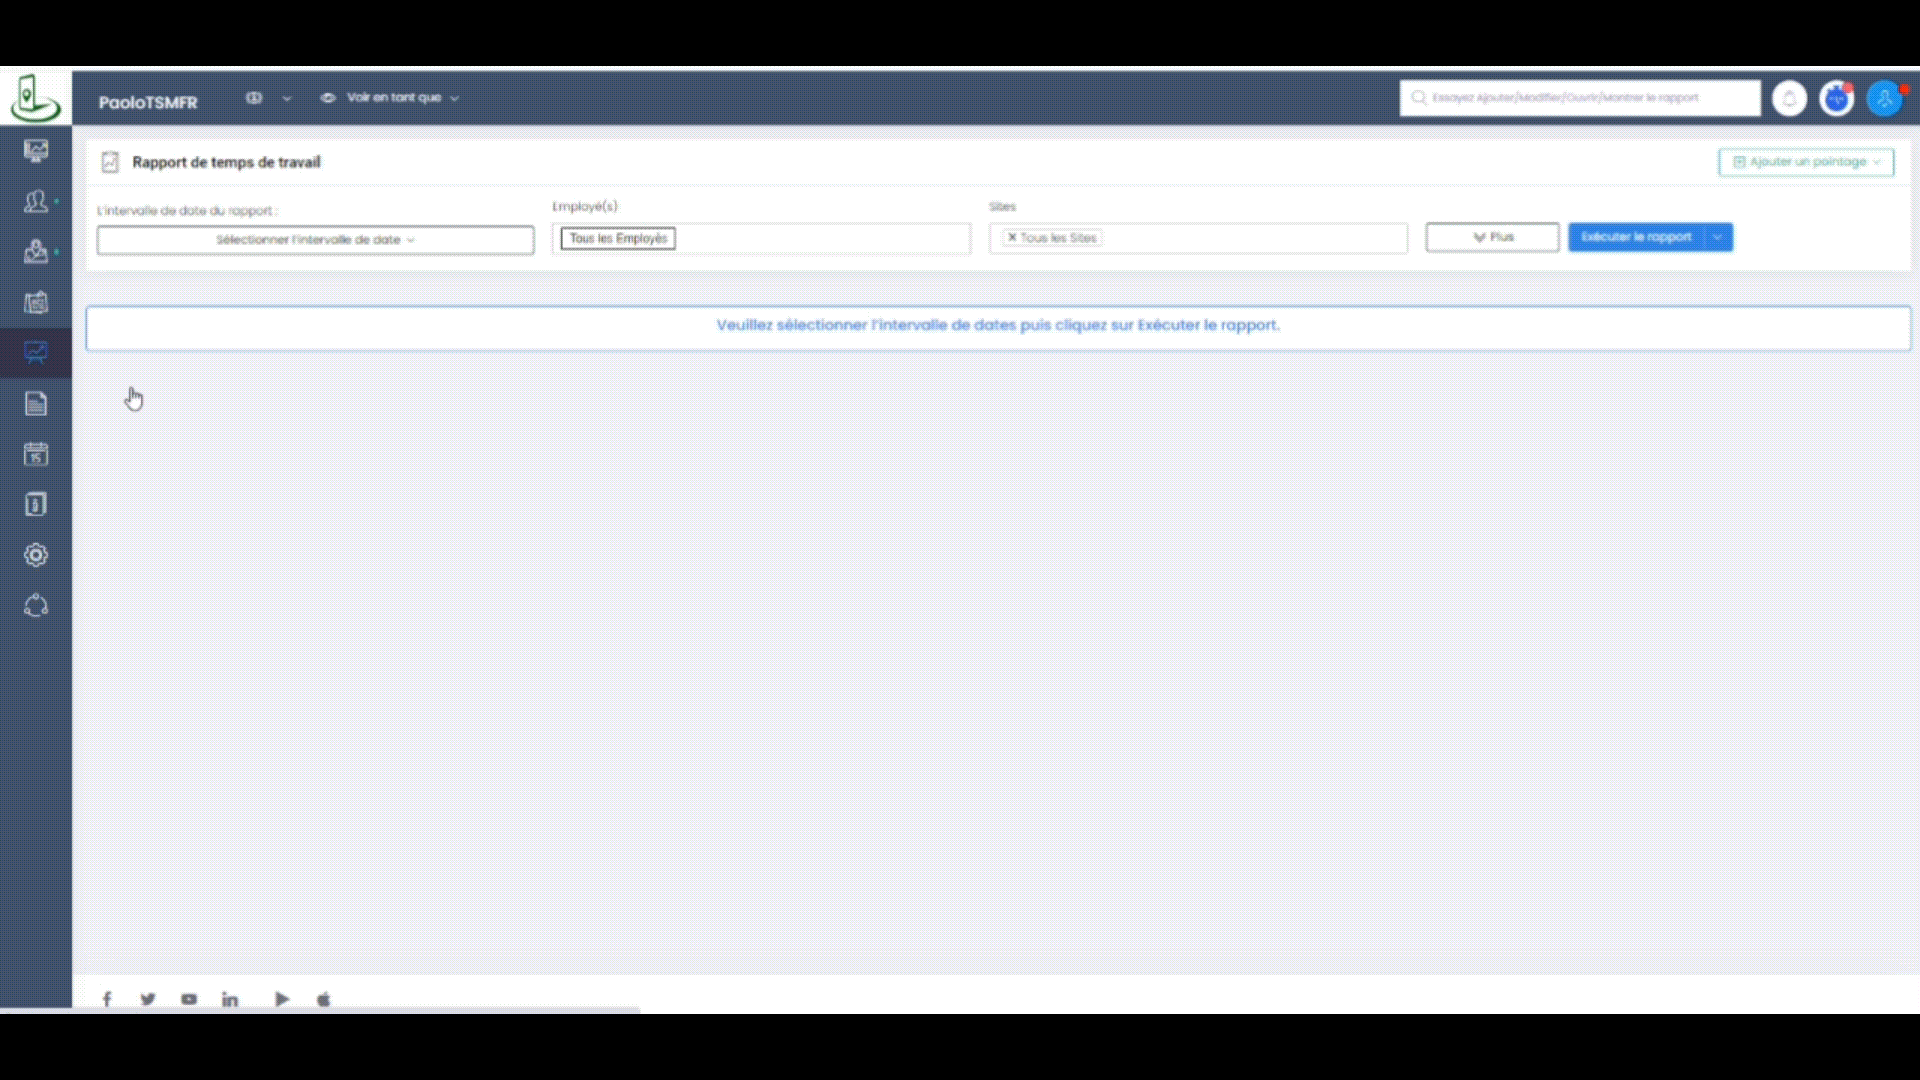Open the support headset icon in sidebar
Viewport: 1920px width, 1080px height.
coord(36,606)
